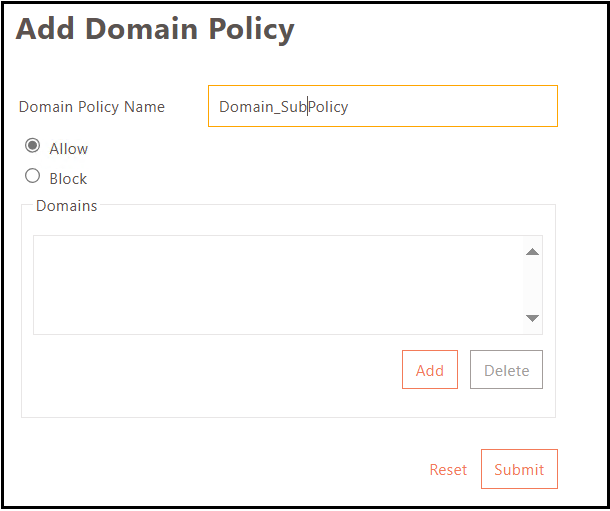Viewport: 610px width, 511px height.
Task: Click the Domain Policy Name label
Action: 92,107
